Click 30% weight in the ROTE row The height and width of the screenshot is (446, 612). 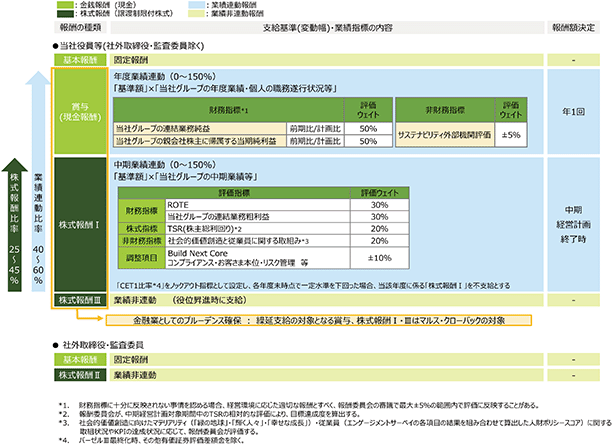(x=379, y=205)
